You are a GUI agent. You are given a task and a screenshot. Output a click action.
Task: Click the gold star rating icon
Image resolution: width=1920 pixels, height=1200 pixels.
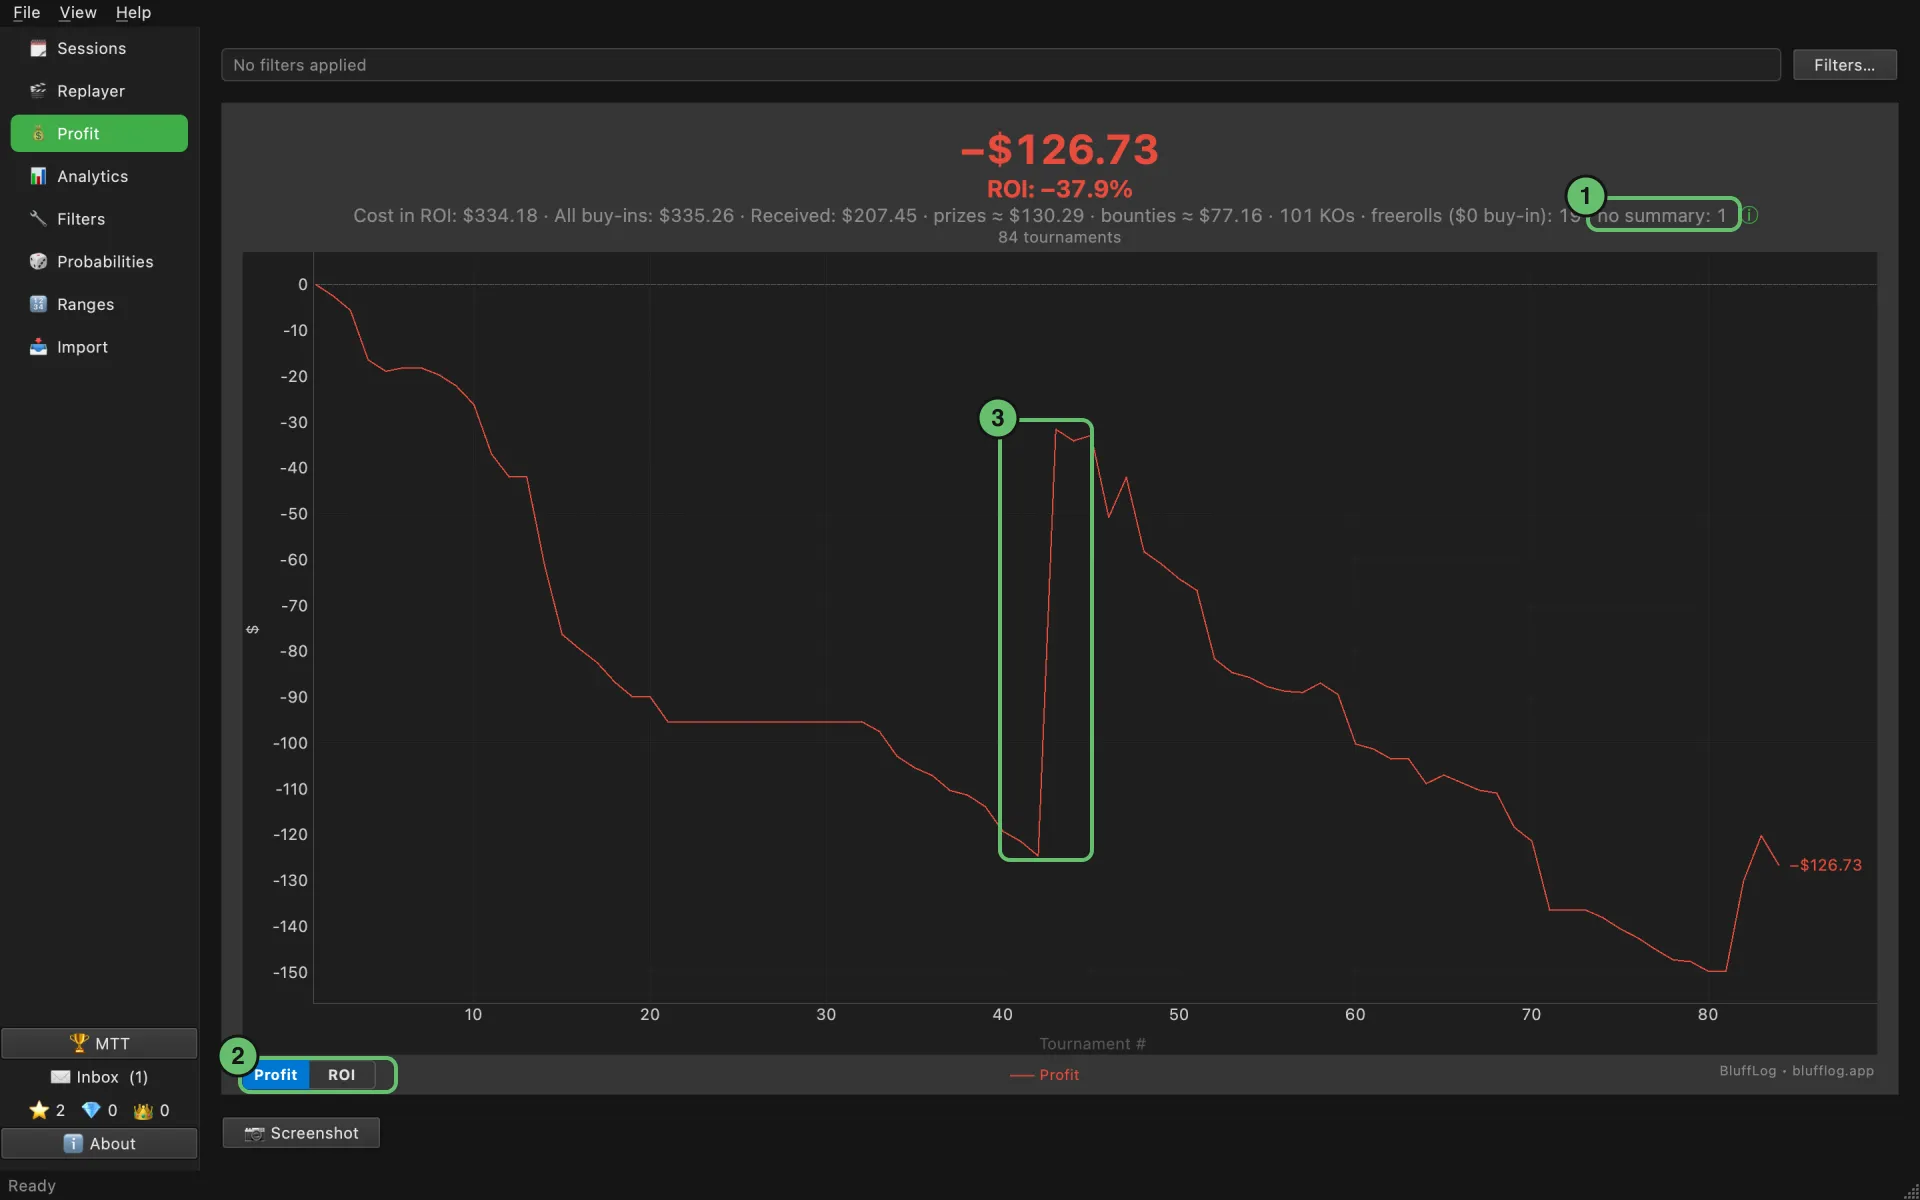[x=39, y=1110]
